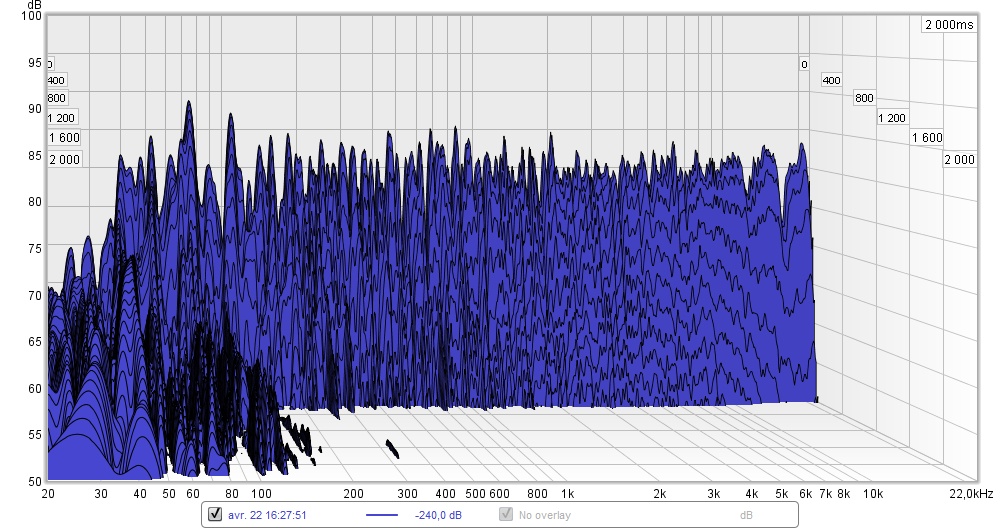Click the 100 dB level axis label
This screenshot has height=529, width=1000.
point(31,15)
